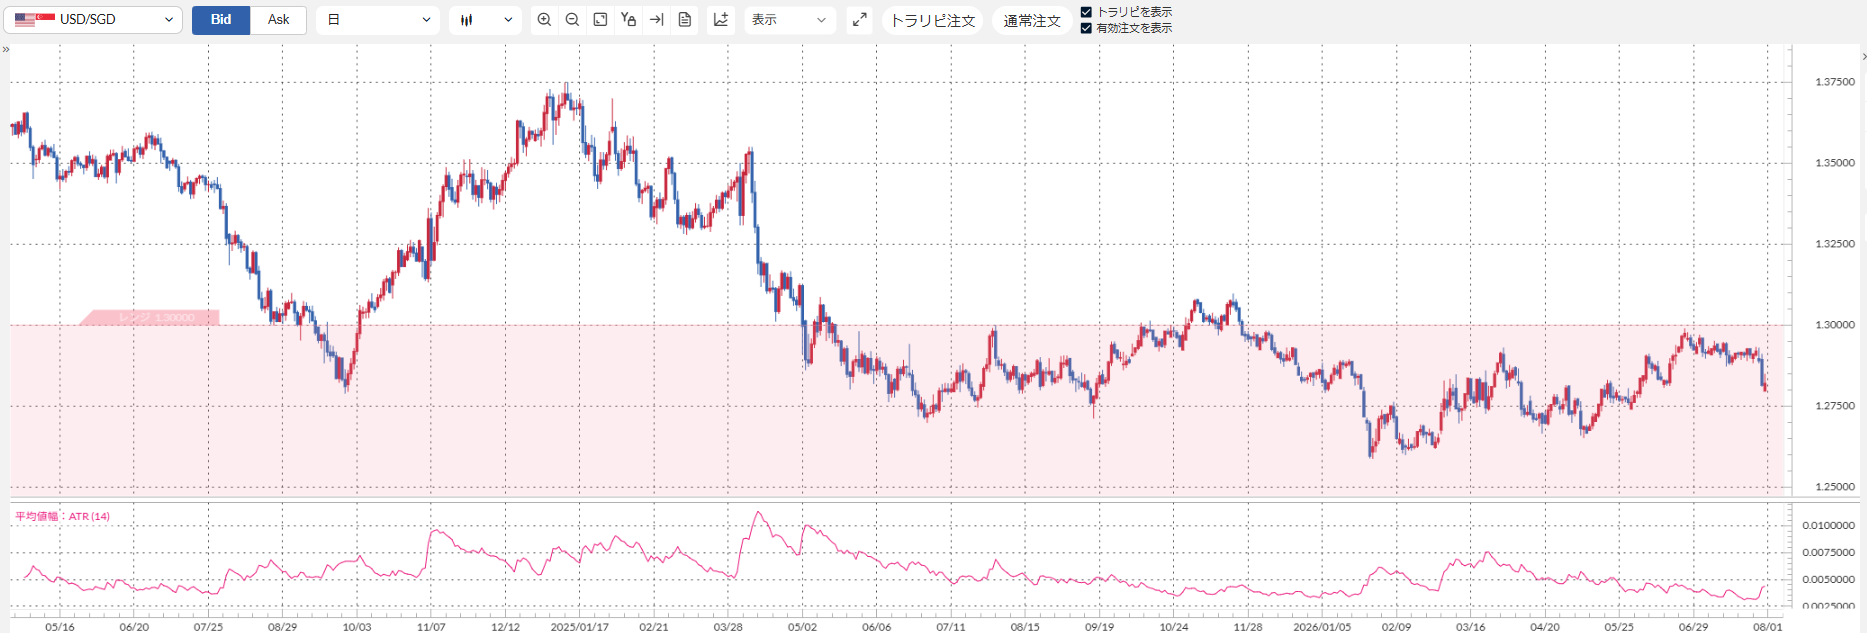Expand the right side panel chevron
This screenshot has height=633, width=1867.
[1863, 56]
